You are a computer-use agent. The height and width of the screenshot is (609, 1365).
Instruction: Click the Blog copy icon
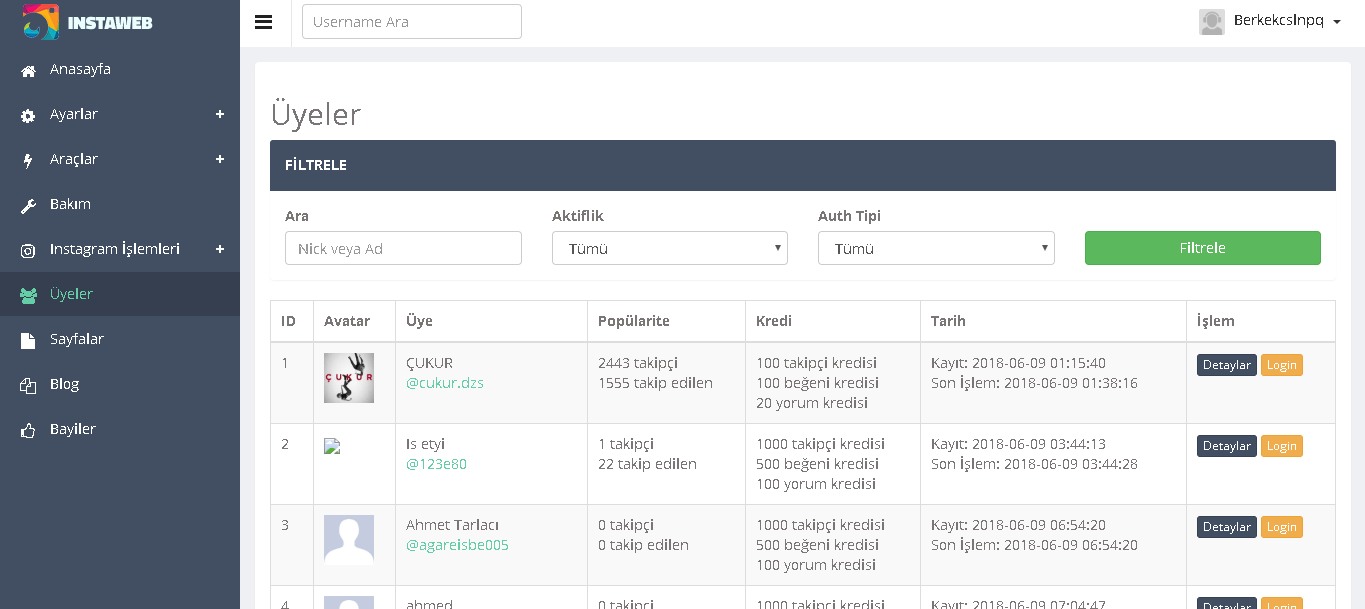pos(28,385)
